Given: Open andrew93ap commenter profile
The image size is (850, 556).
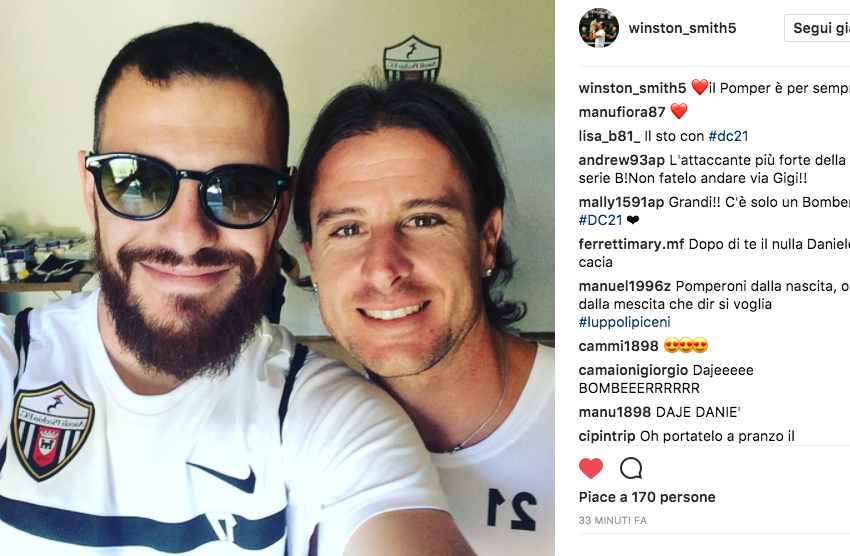Looking at the screenshot, I should click(622, 160).
